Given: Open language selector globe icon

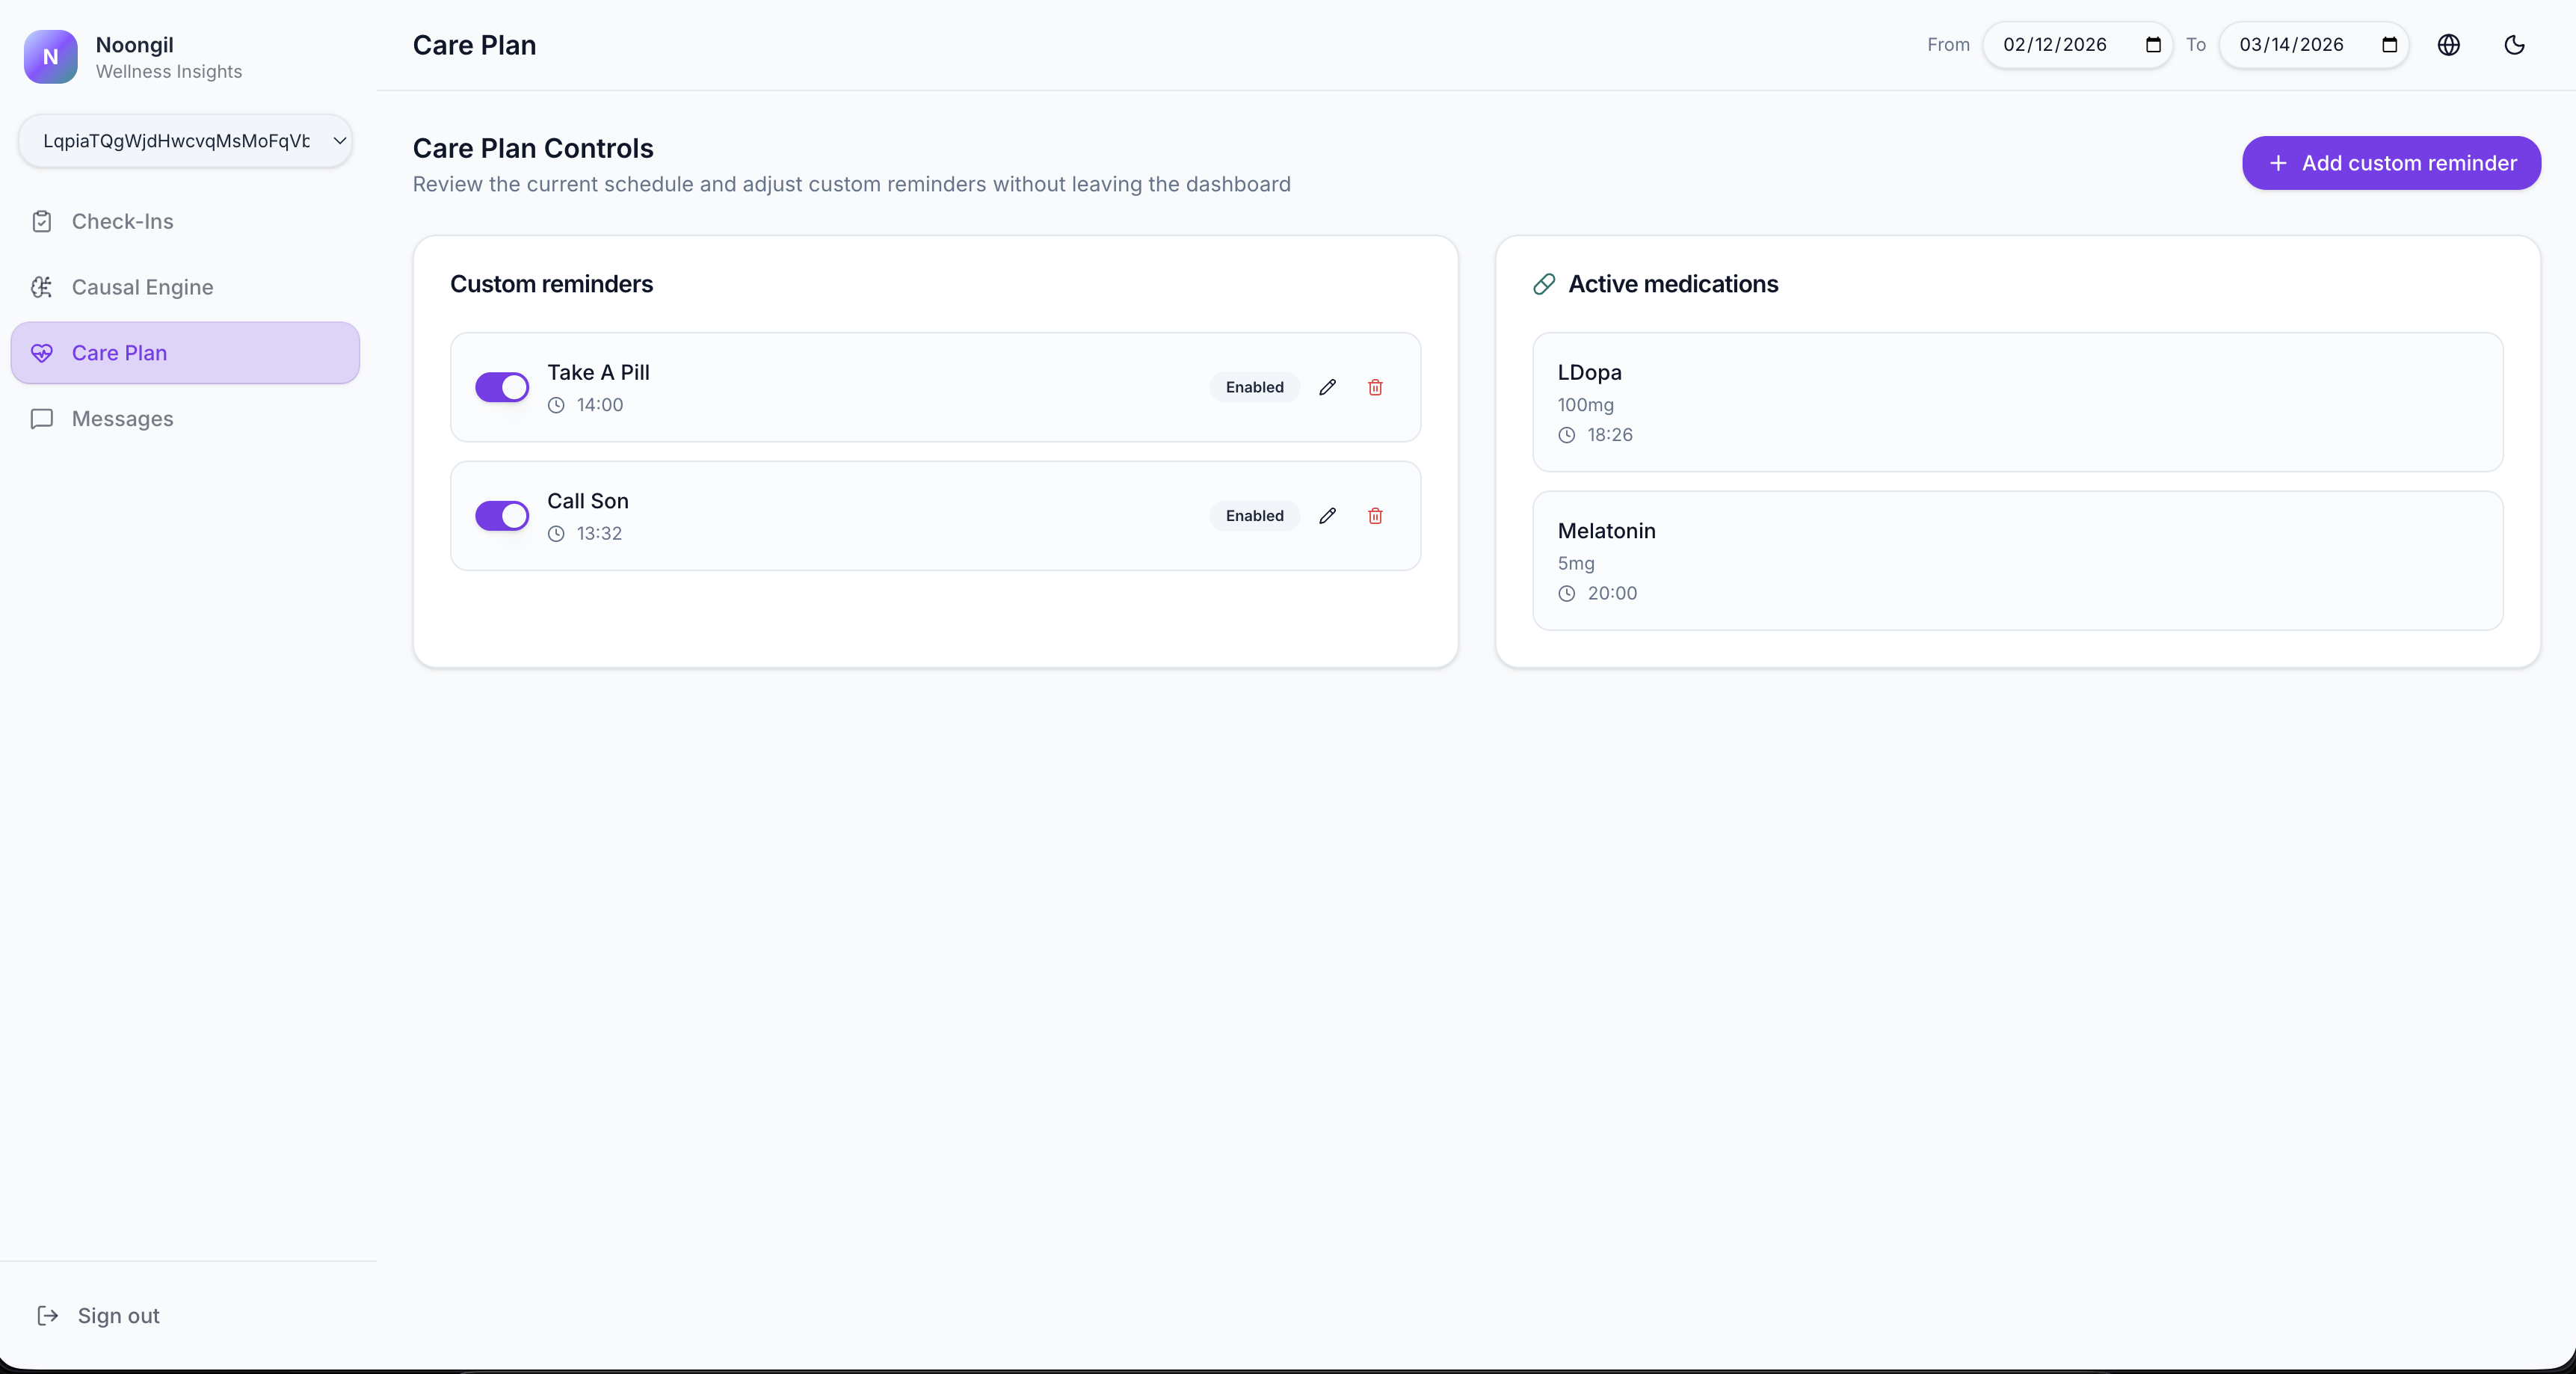Looking at the screenshot, I should pyautogui.click(x=2448, y=45).
